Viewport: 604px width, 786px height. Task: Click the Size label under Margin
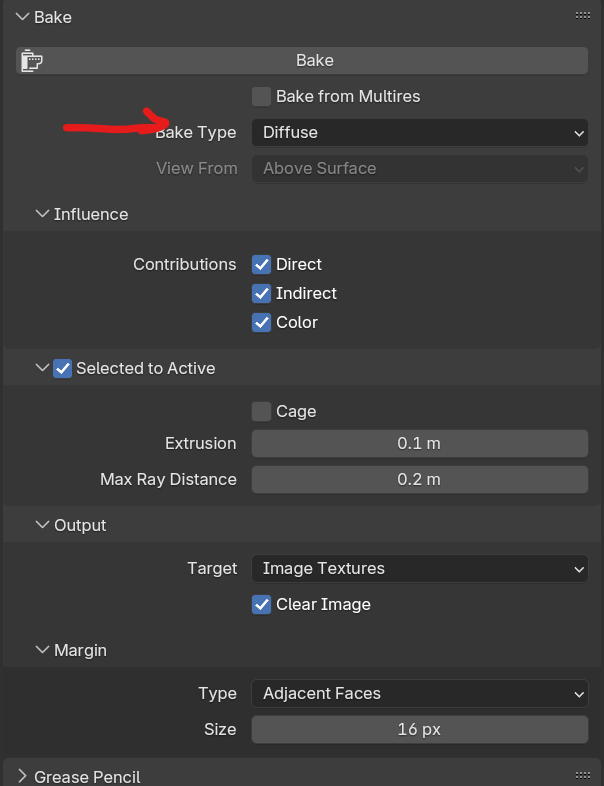220,729
